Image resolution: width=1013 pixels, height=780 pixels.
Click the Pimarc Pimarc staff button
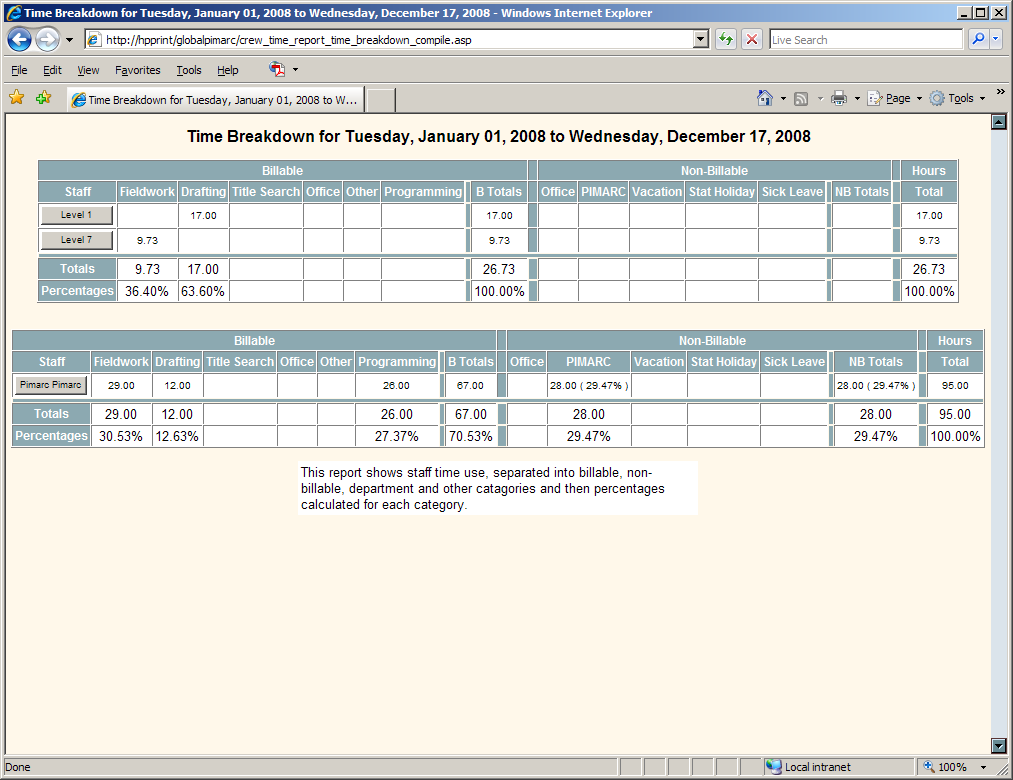[x=51, y=385]
